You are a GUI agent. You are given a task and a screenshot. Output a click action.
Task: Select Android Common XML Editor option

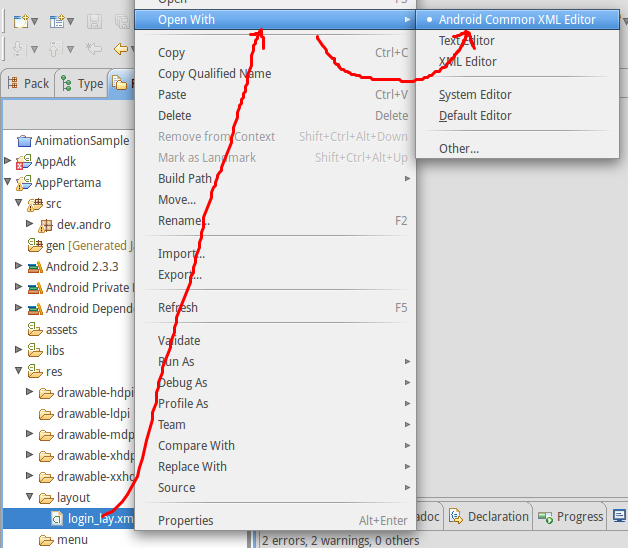tap(517, 20)
